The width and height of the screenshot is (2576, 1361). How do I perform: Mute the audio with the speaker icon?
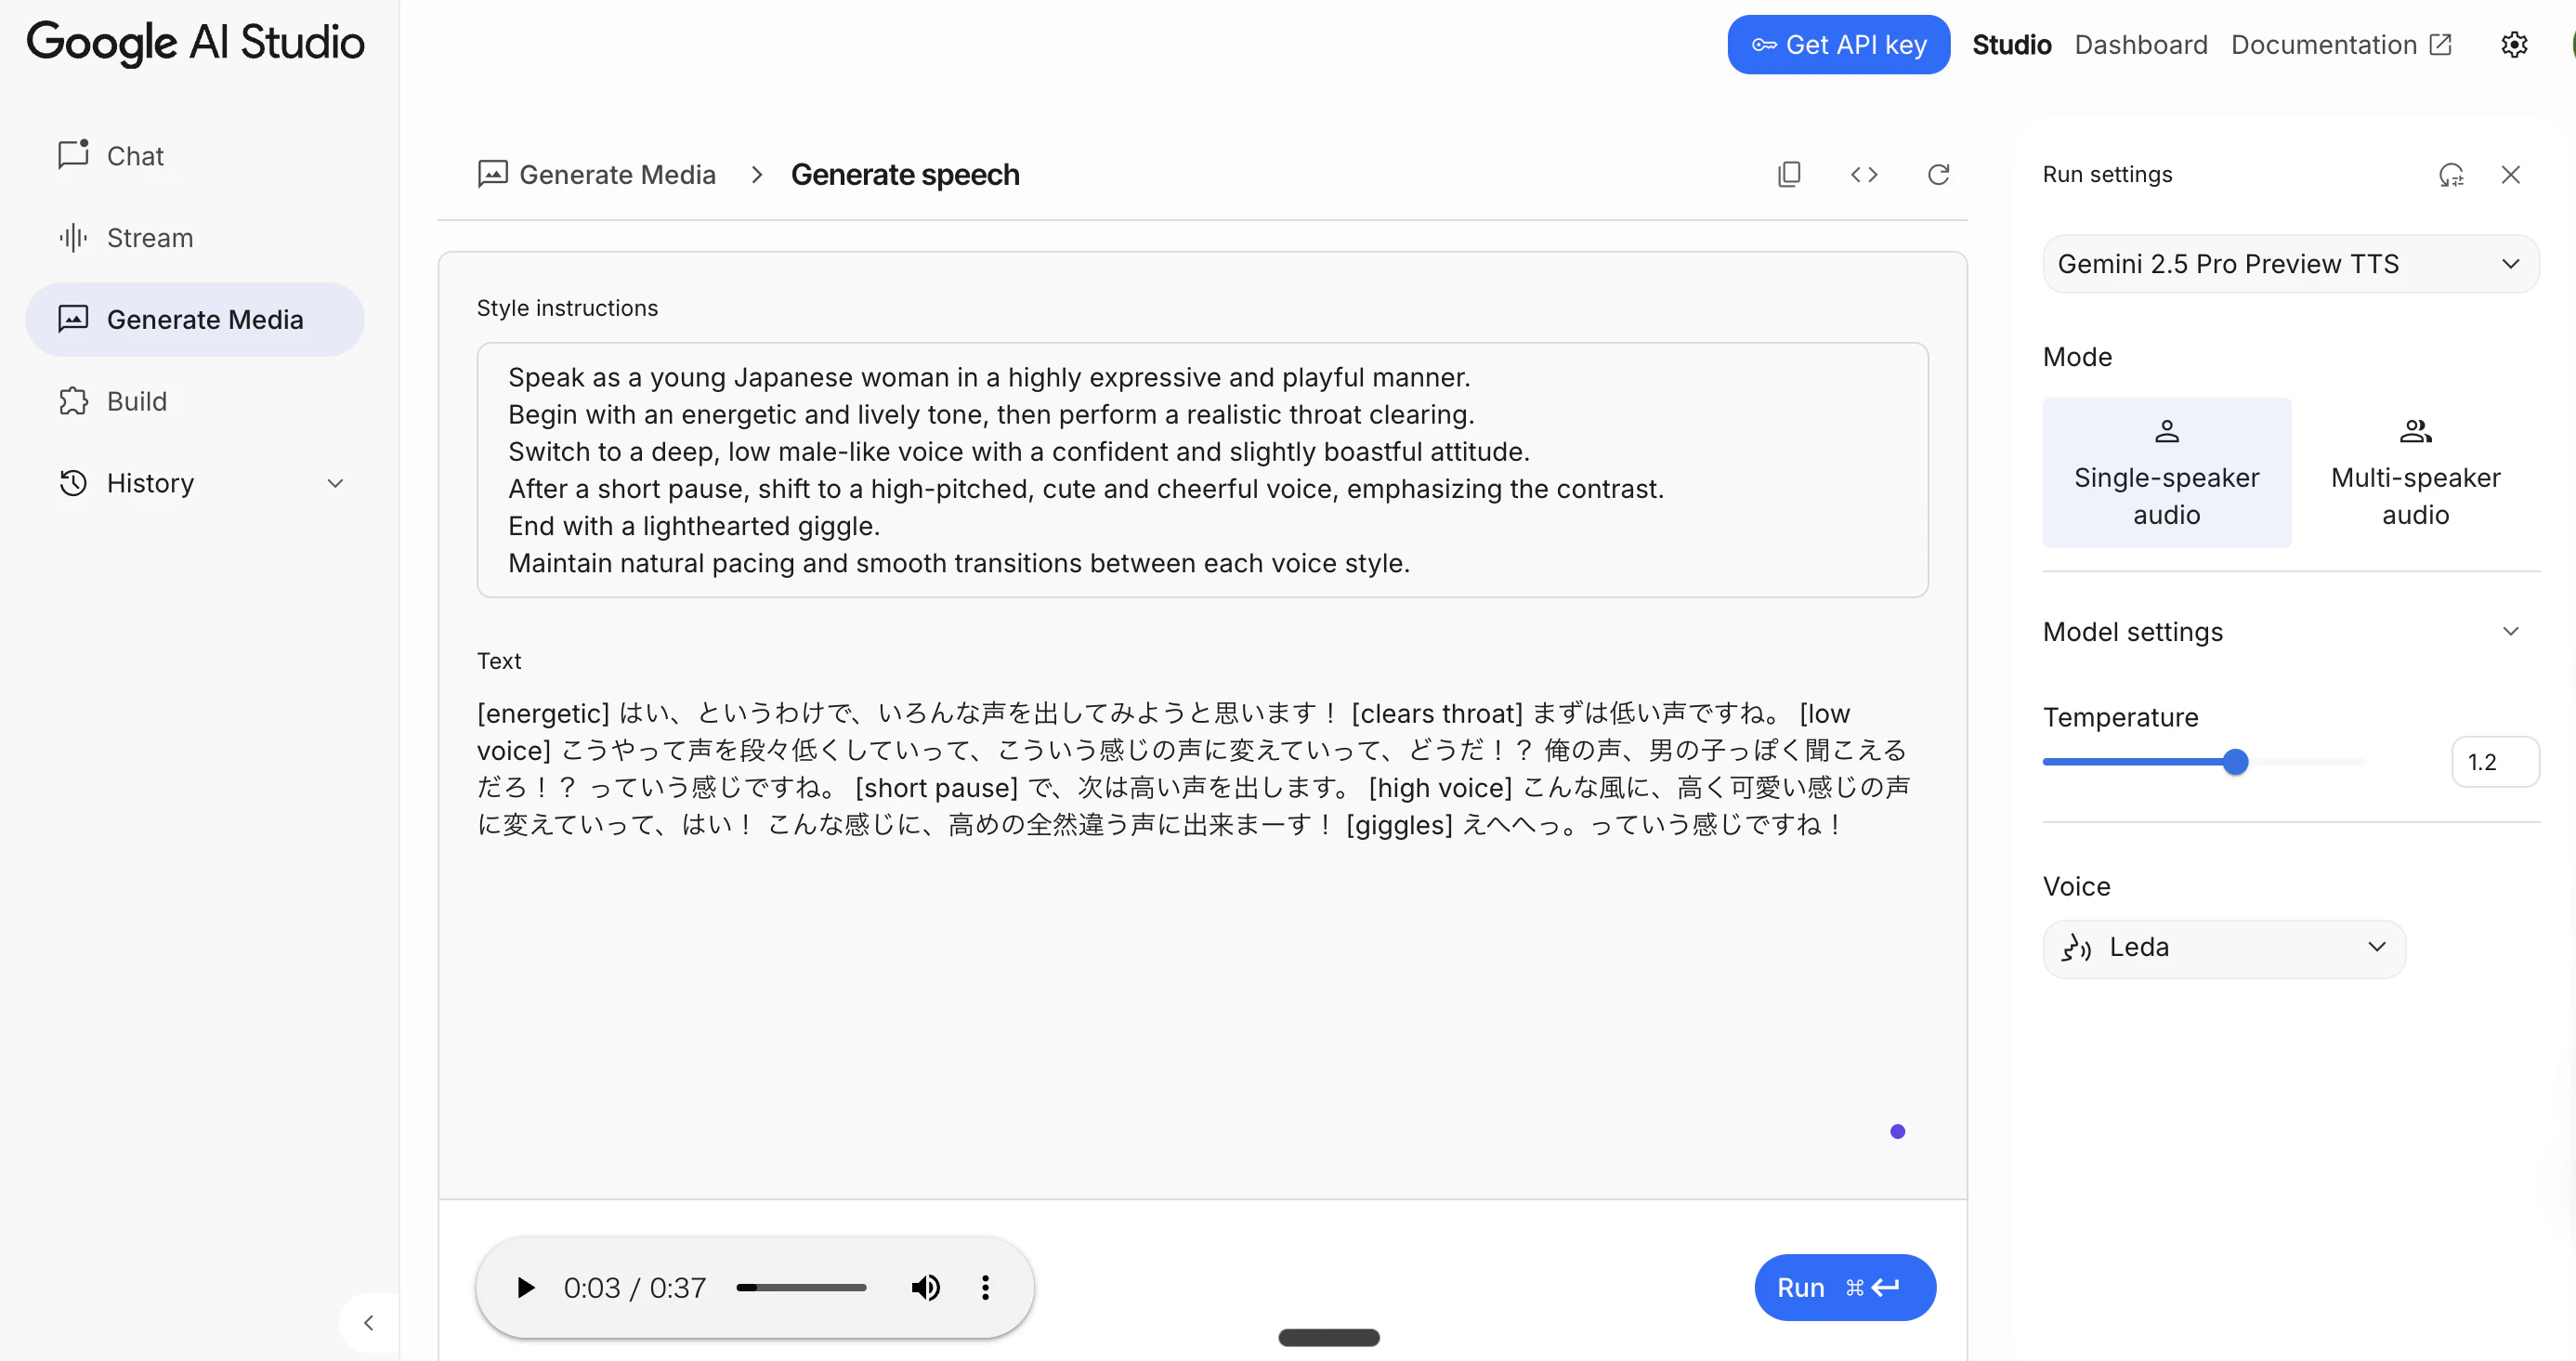(x=925, y=1288)
